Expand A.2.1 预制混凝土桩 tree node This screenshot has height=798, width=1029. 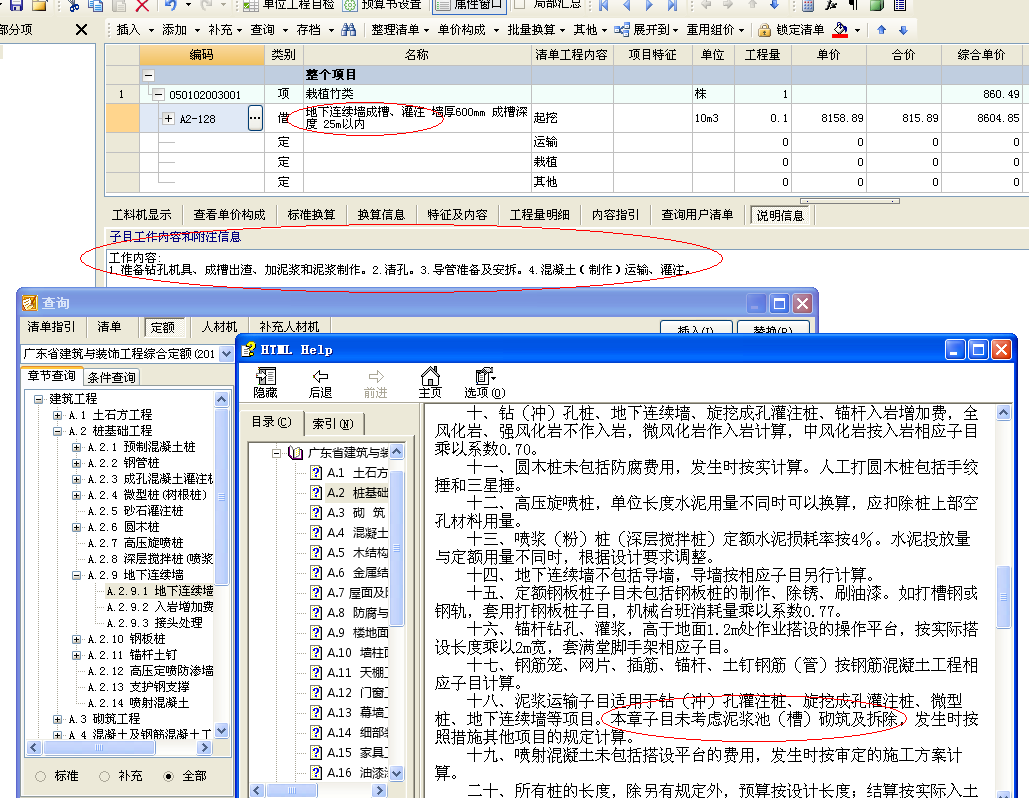coord(77,448)
